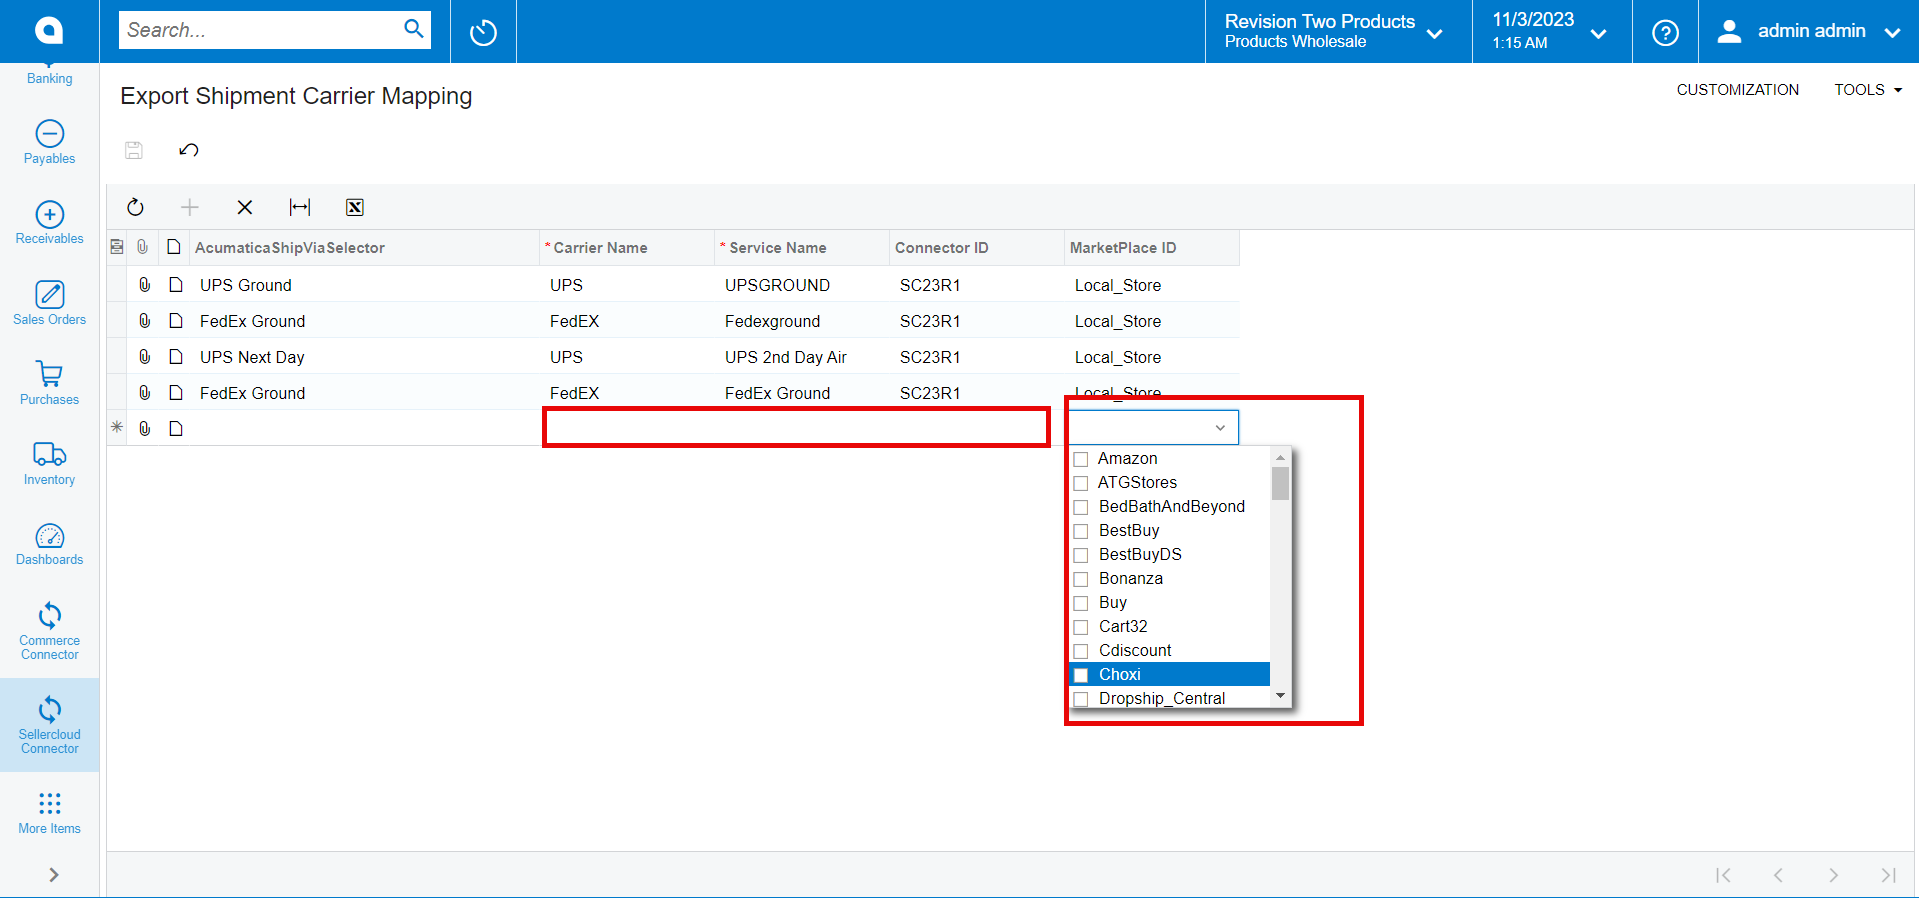Check the ATGStores marketplace checkbox

[x=1081, y=483]
